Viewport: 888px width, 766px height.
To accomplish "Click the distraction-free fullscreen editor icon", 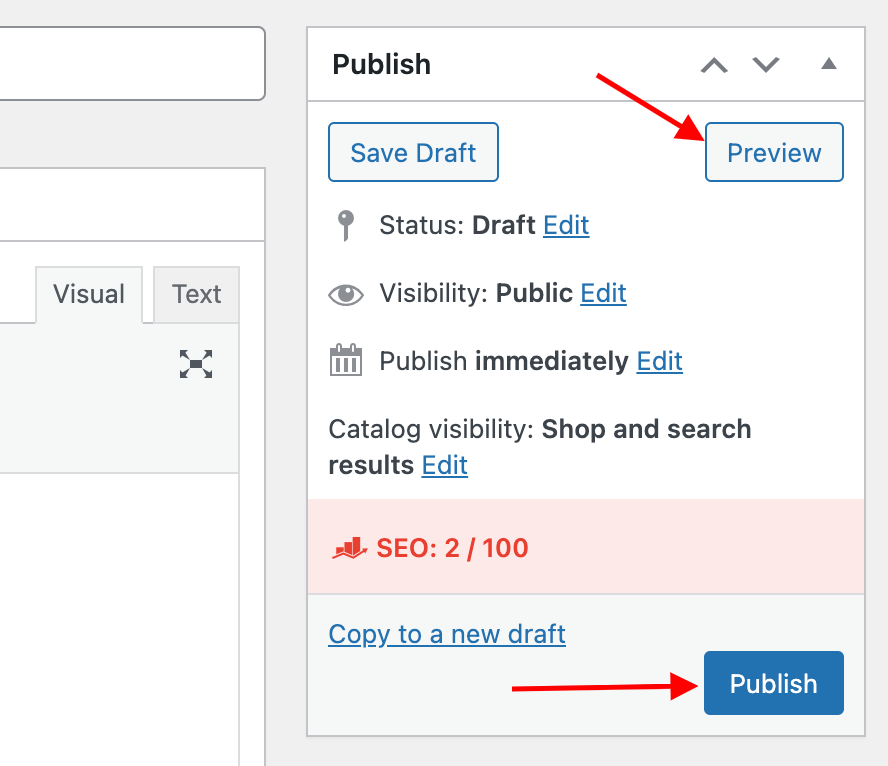I will pos(196,364).
